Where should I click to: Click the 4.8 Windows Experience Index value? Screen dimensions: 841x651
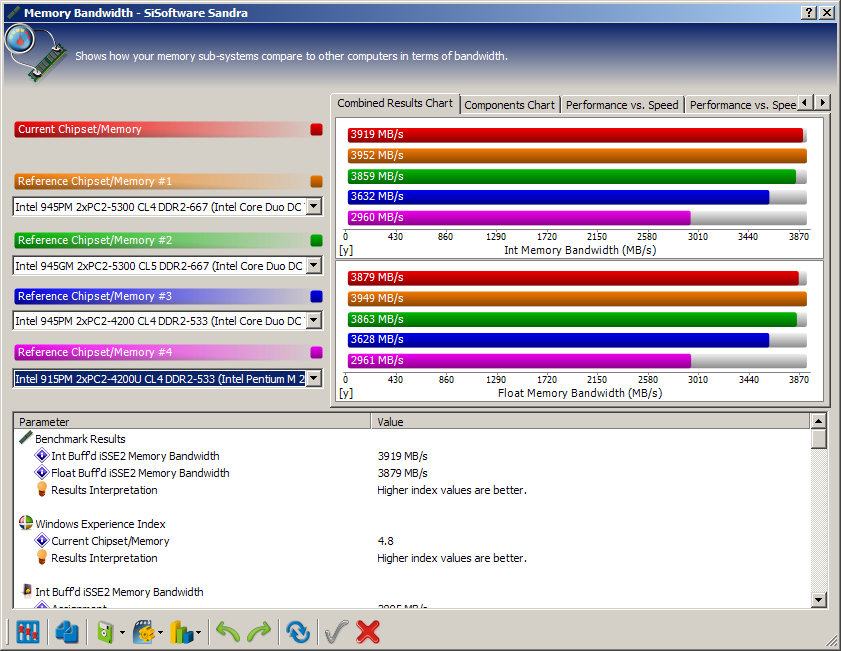[x=385, y=541]
